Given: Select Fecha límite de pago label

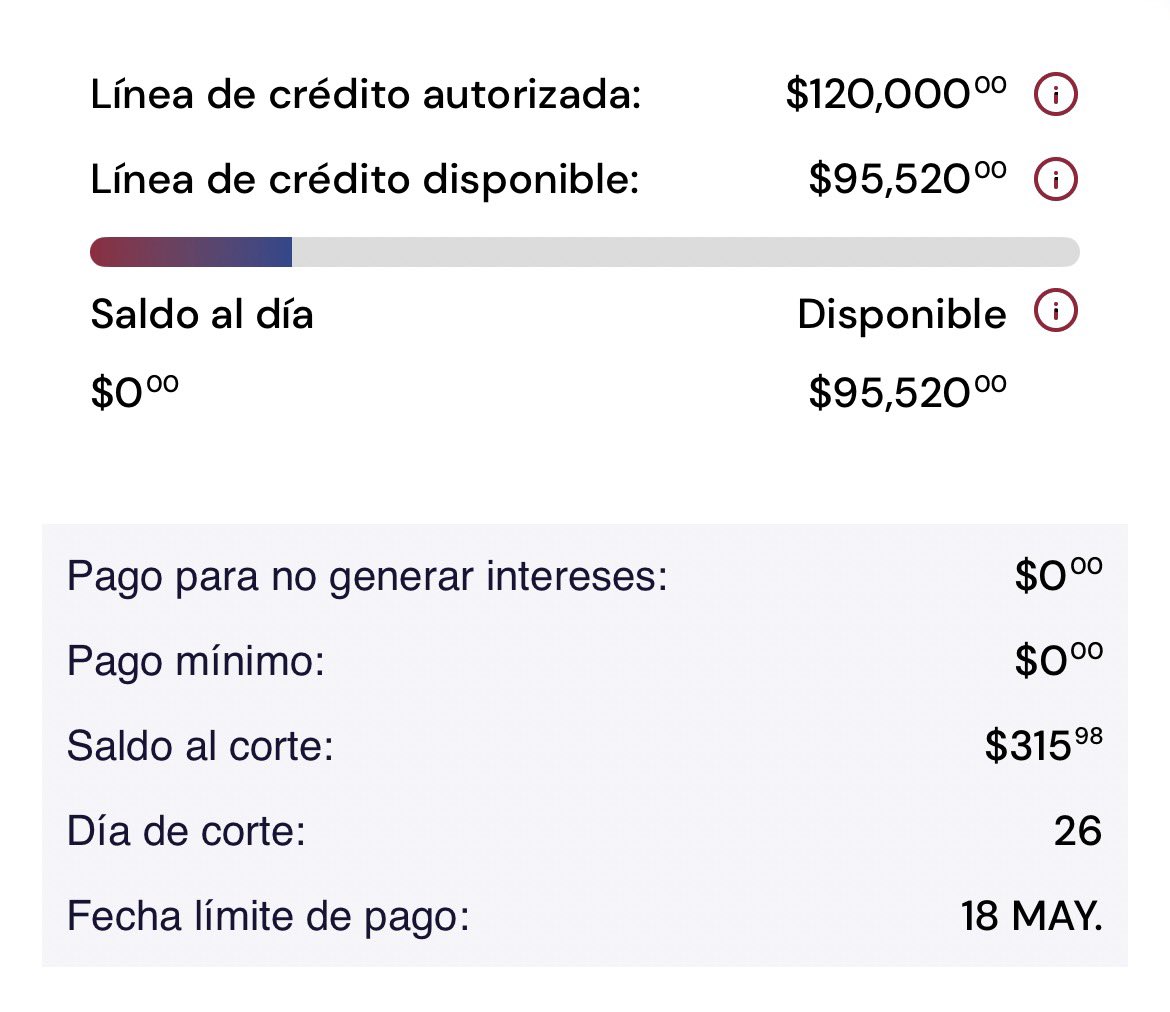Looking at the screenshot, I should 268,916.
